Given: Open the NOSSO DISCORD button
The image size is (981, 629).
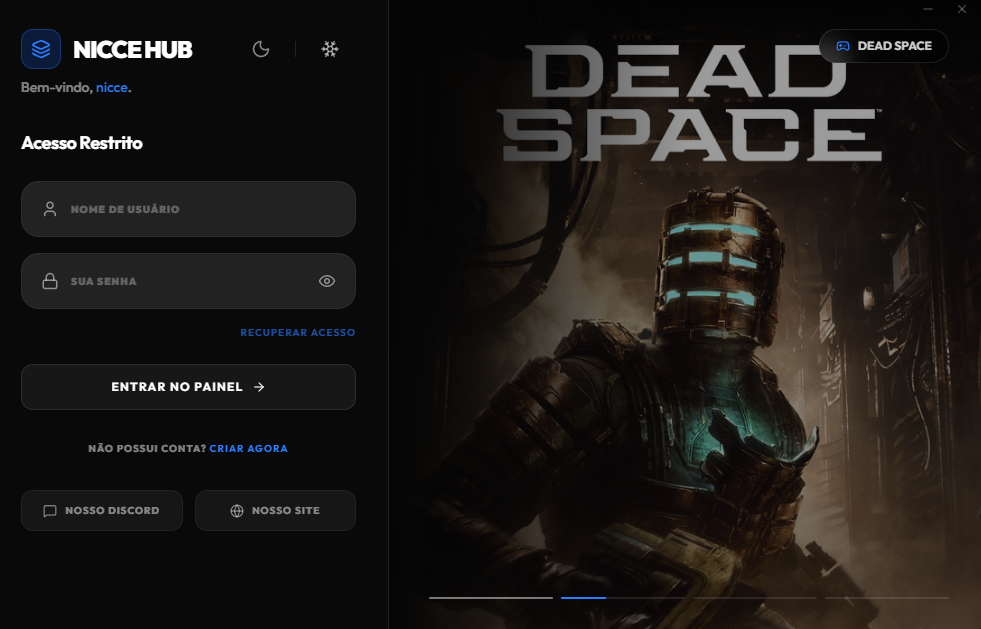Looking at the screenshot, I should pyautogui.click(x=102, y=510).
